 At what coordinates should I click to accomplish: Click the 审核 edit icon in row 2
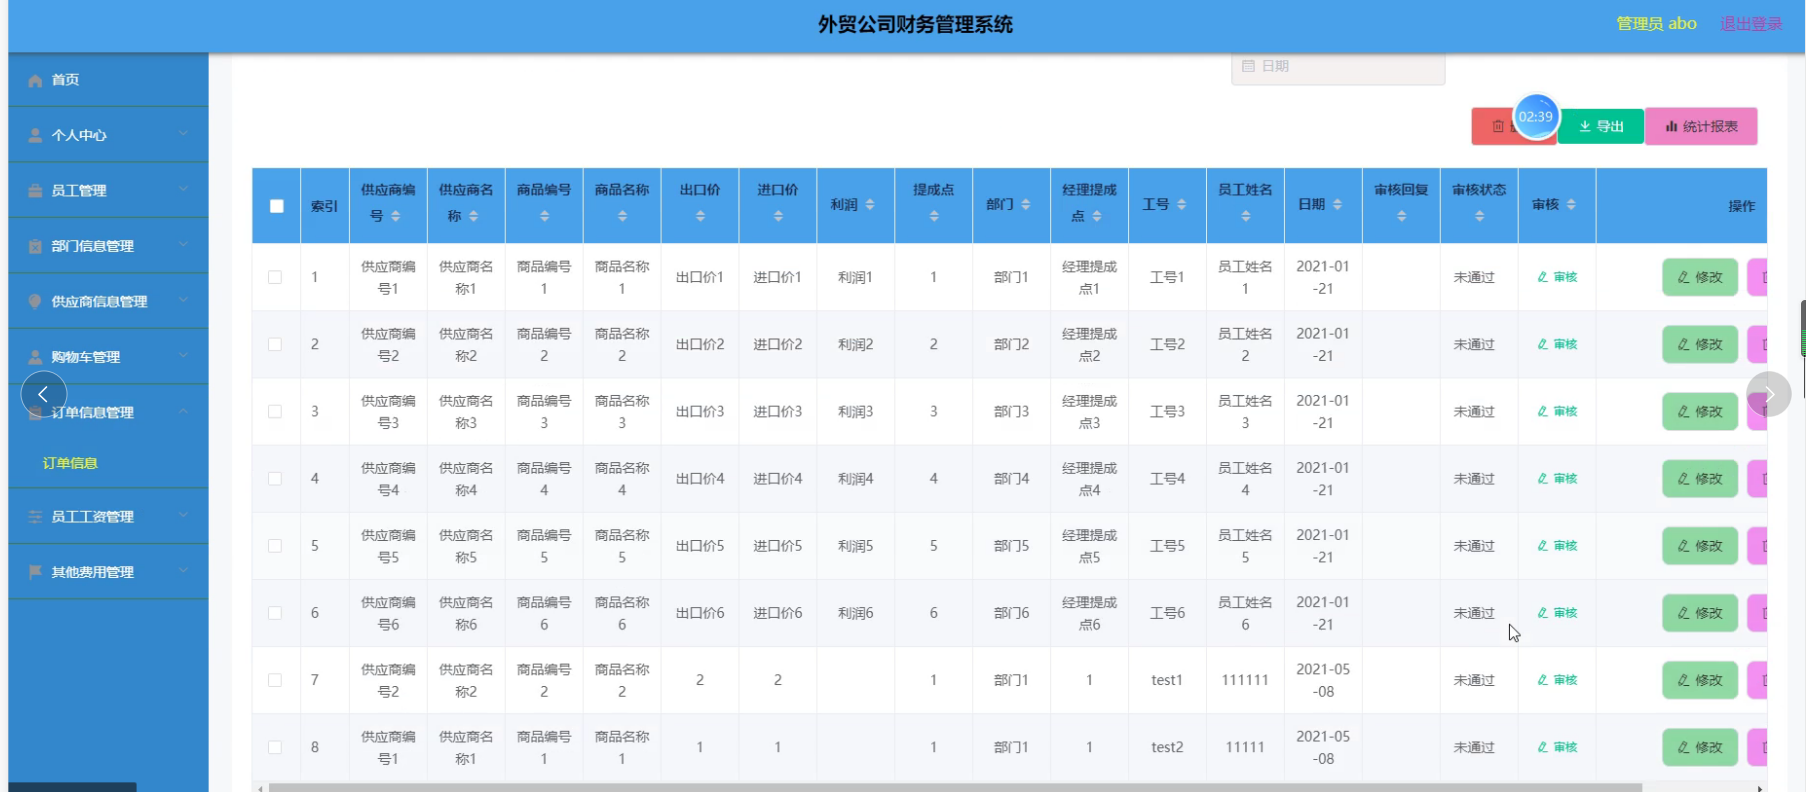point(1543,344)
